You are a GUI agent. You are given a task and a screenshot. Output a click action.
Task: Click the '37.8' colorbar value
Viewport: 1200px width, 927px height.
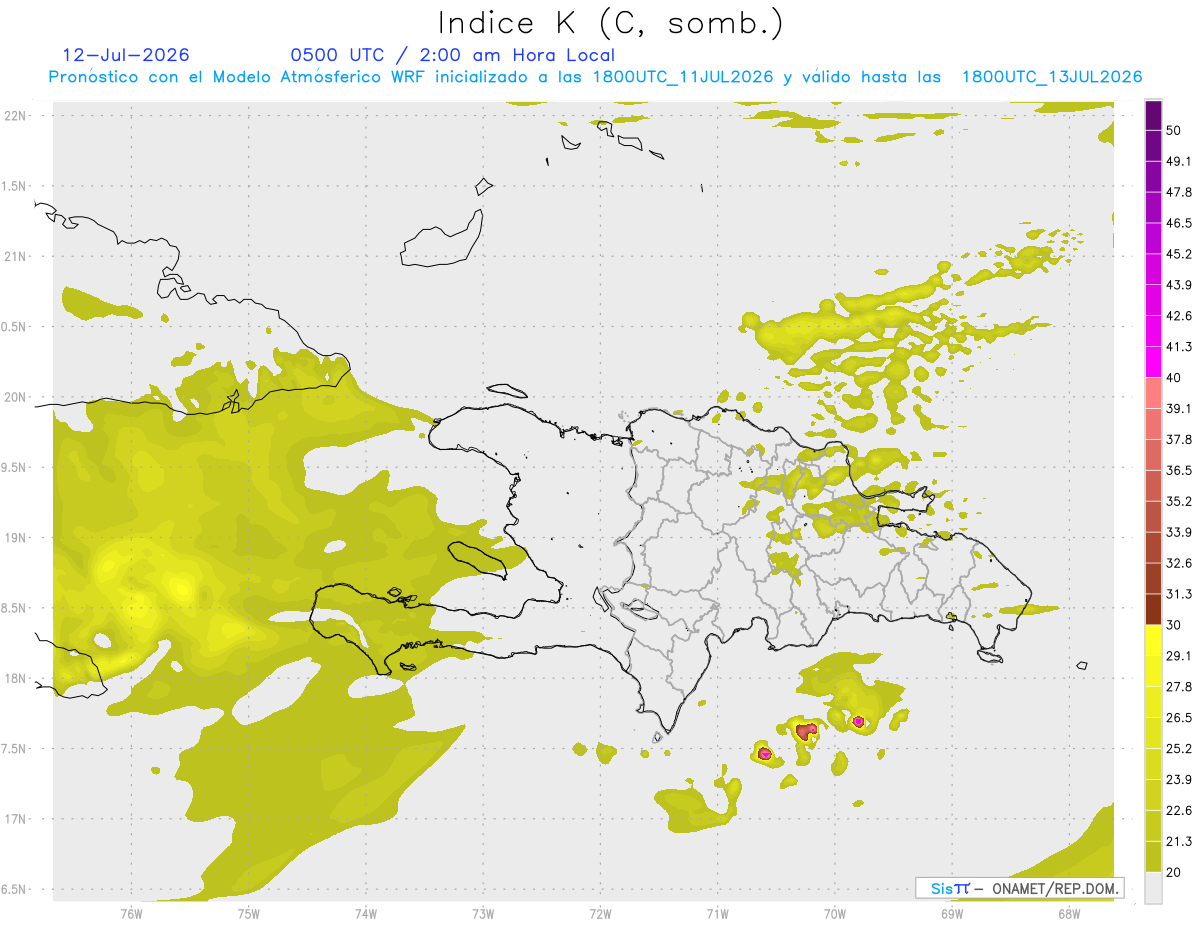[1179, 439]
